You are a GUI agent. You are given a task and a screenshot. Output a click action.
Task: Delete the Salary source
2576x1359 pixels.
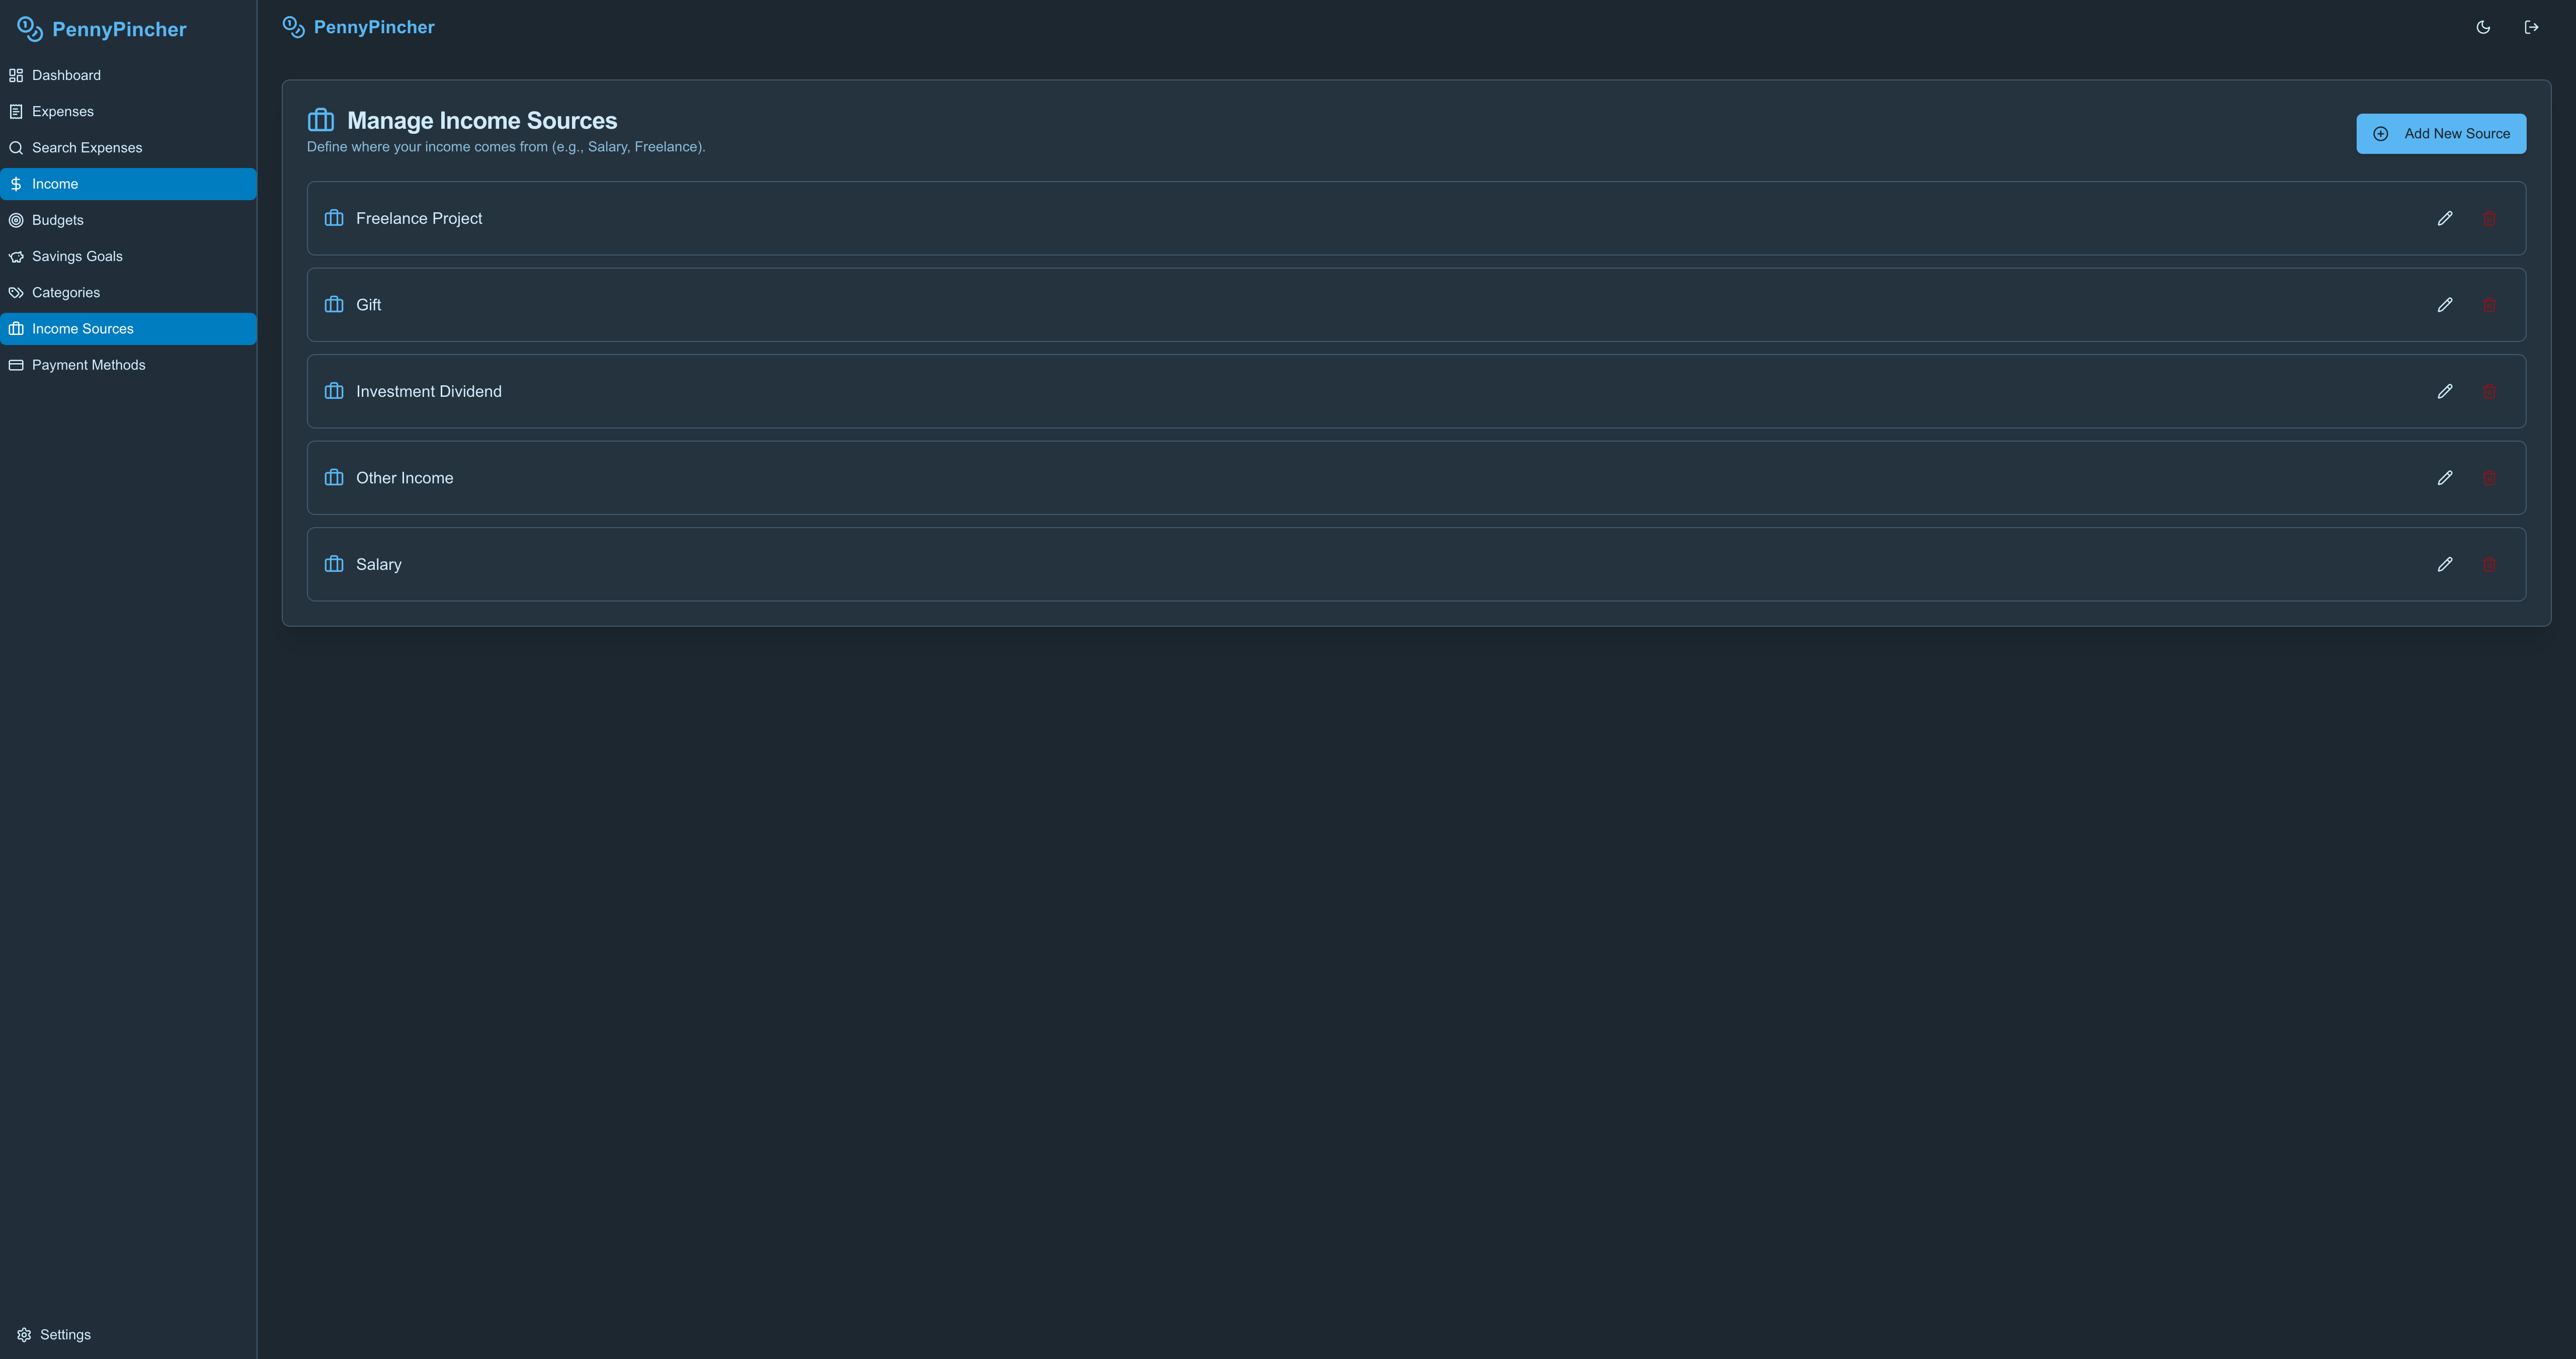pyautogui.click(x=2489, y=564)
